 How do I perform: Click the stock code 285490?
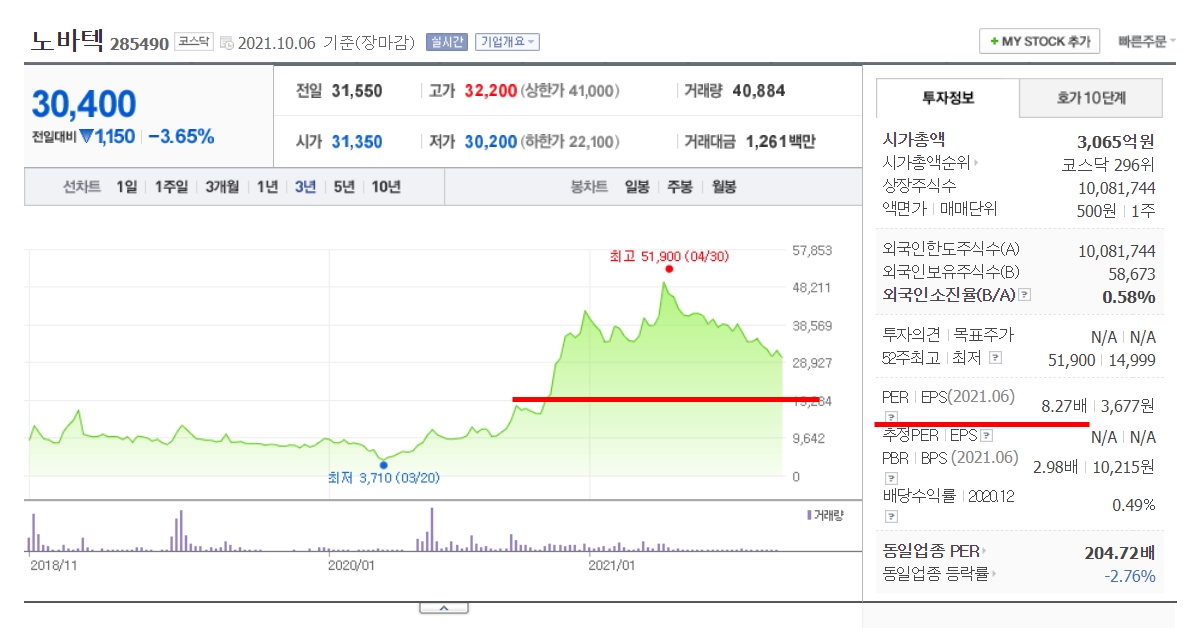[139, 44]
